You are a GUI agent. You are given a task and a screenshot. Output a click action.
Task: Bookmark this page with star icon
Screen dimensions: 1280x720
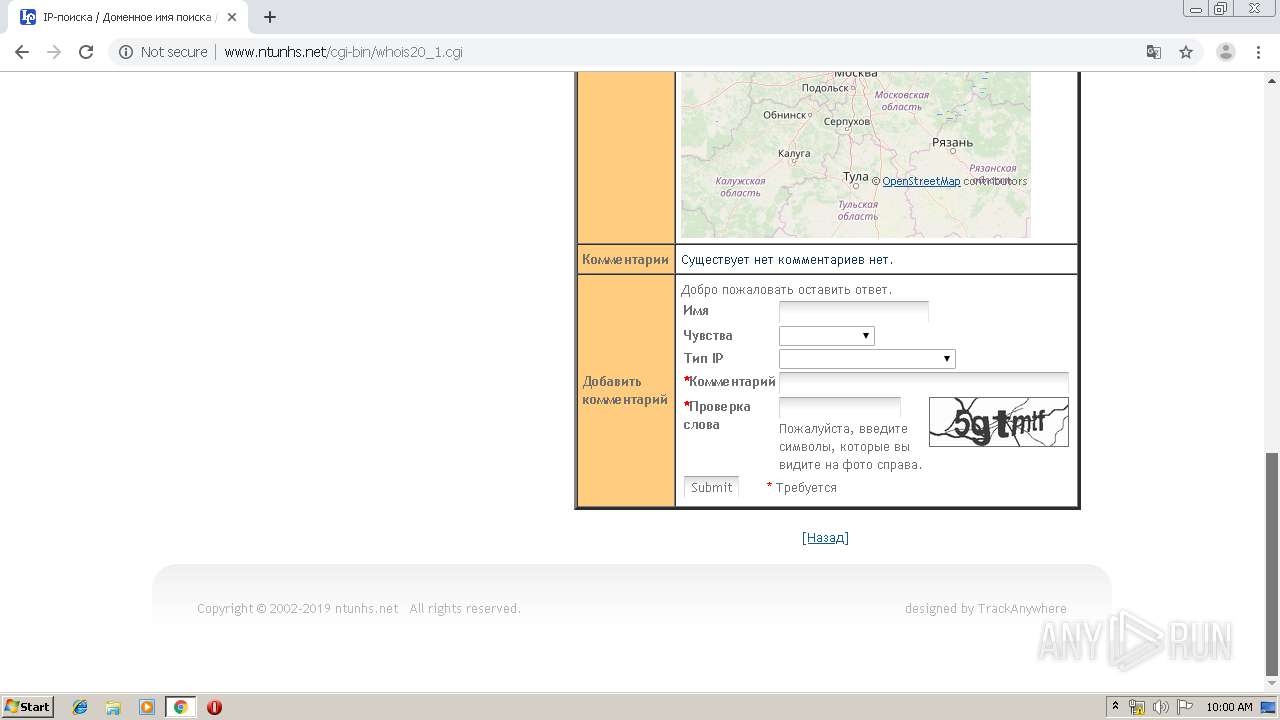pyautogui.click(x=1186, y=52)
